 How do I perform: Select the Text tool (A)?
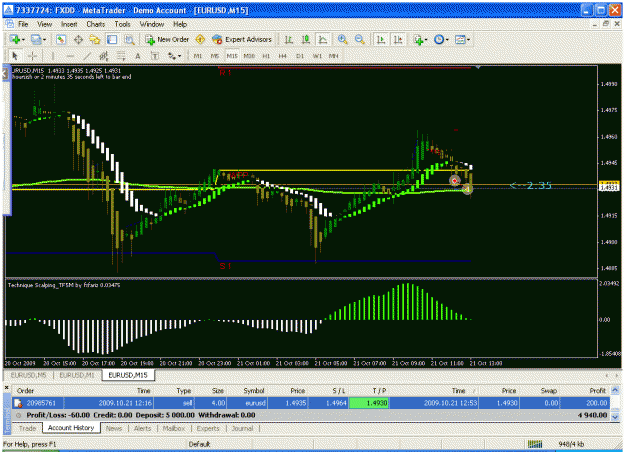click(138, 56)
